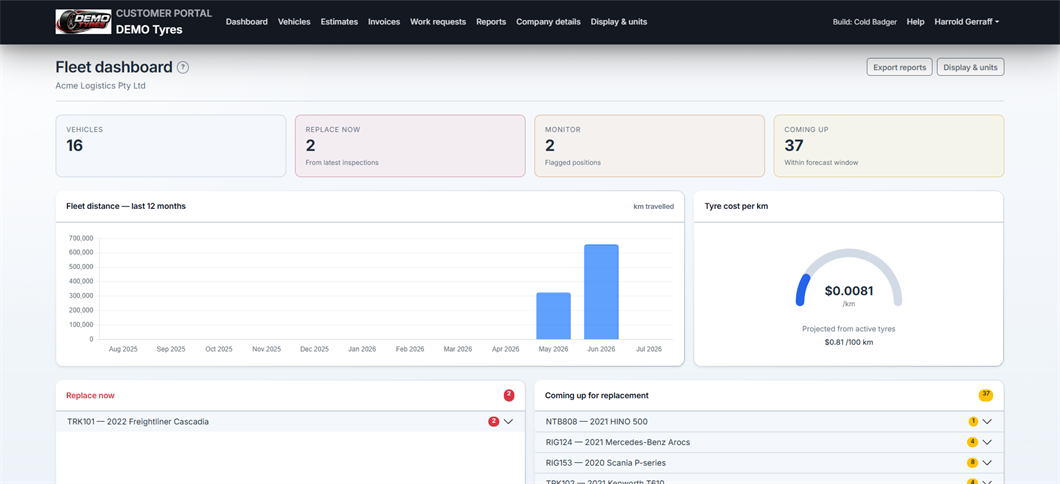Click the yellow 8 badge on RIG153 row

tap(973, 463)
